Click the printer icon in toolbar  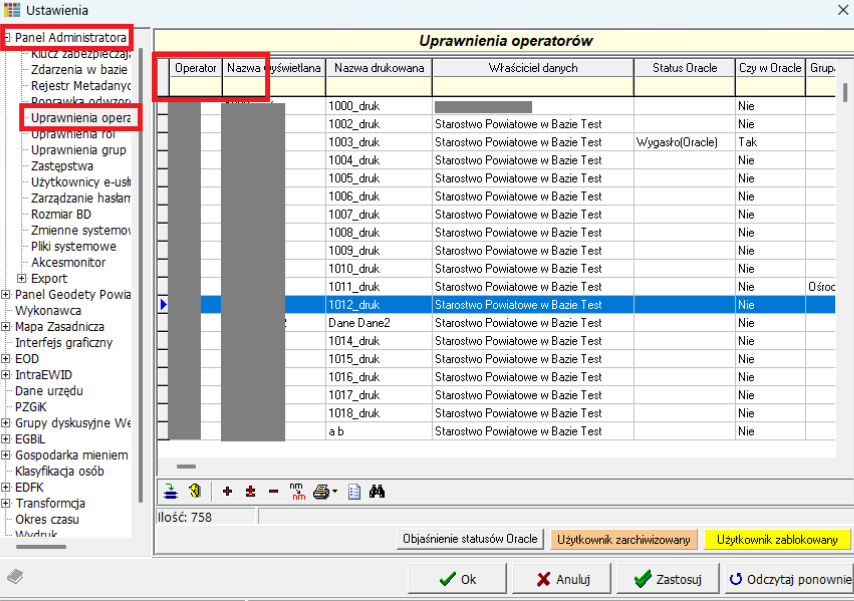tap(321, 491)
